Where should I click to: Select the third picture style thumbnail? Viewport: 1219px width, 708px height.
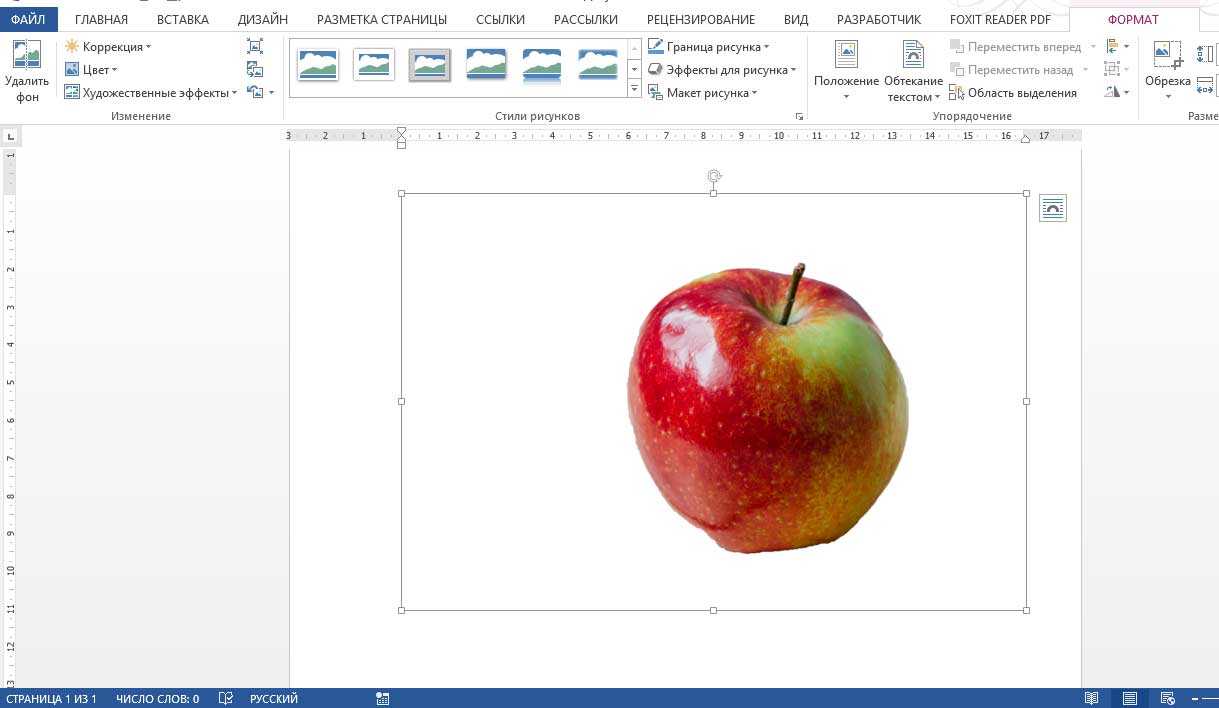tap(430, 66)
